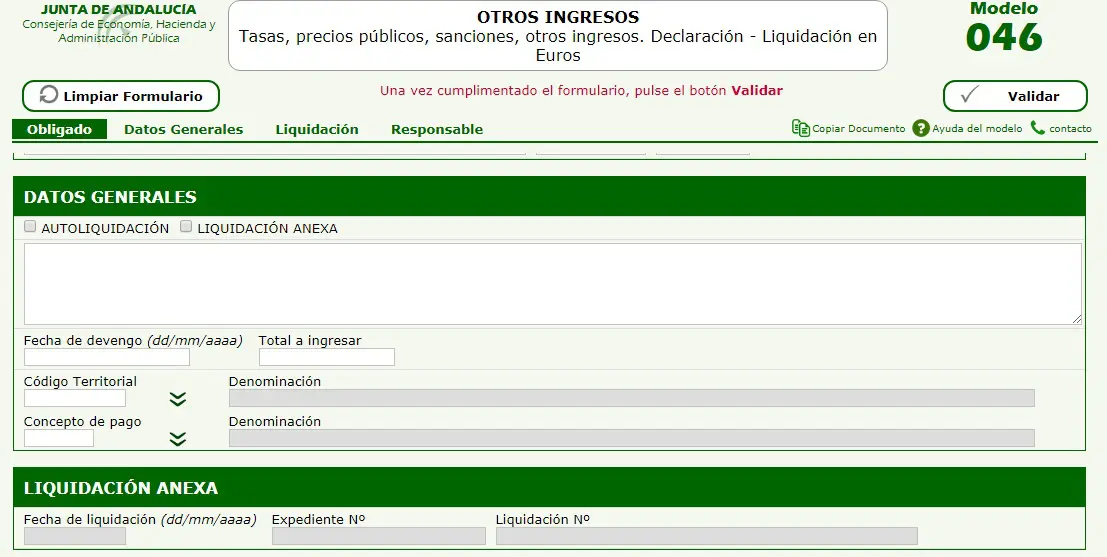Click the contacto phone icon
The height and width of the screenshot is (557, 1107).
point(1038,128)
